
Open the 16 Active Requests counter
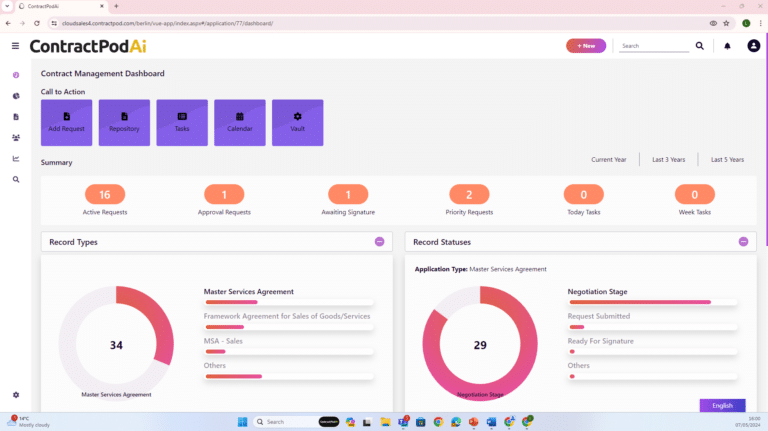[x=105, y=194]
